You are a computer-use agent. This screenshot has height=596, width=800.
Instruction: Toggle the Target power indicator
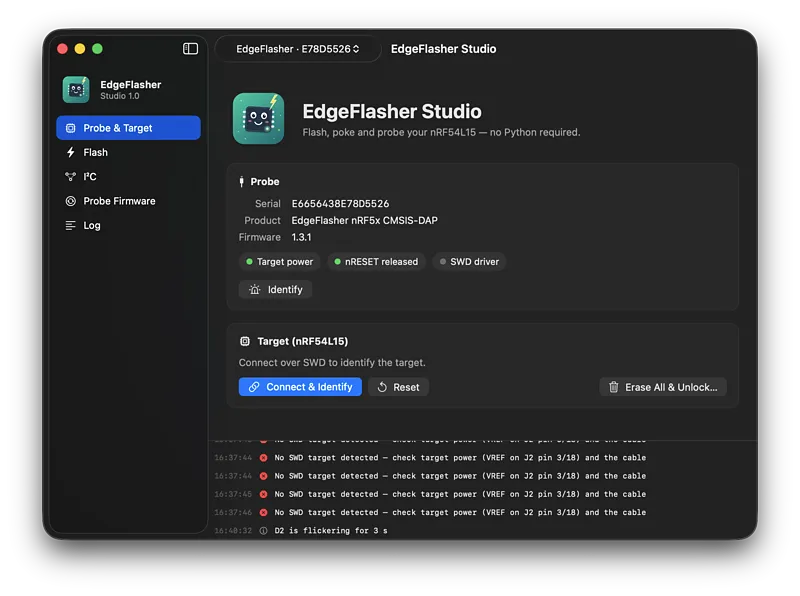(x=280, y=262)
